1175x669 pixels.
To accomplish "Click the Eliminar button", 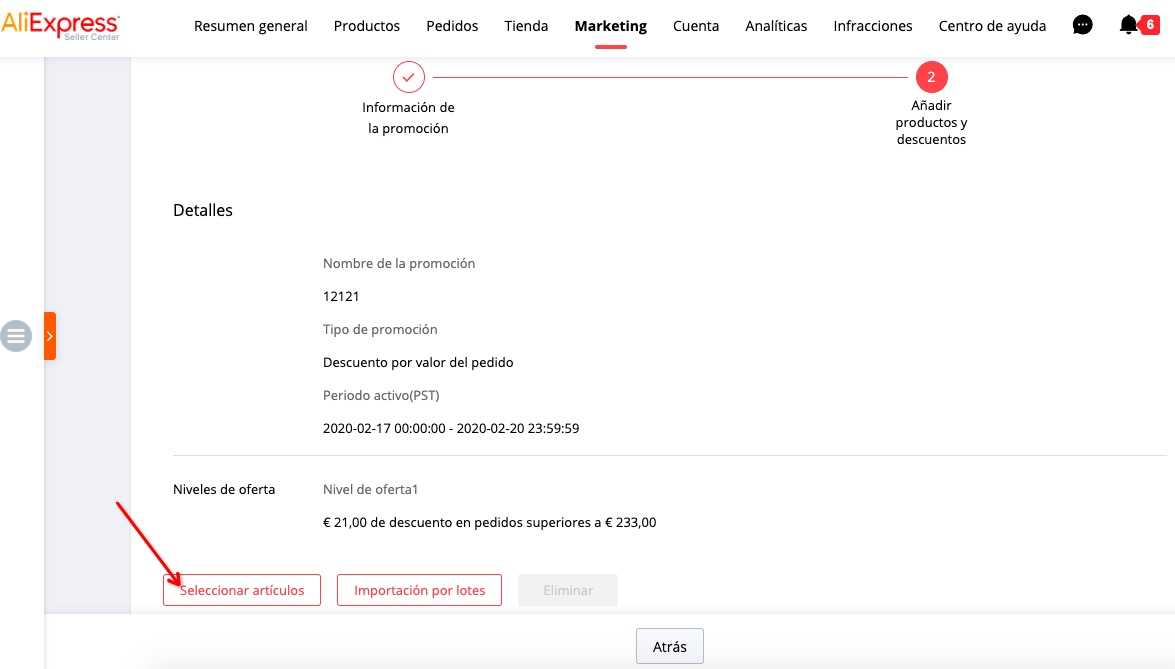I will 568,590.
